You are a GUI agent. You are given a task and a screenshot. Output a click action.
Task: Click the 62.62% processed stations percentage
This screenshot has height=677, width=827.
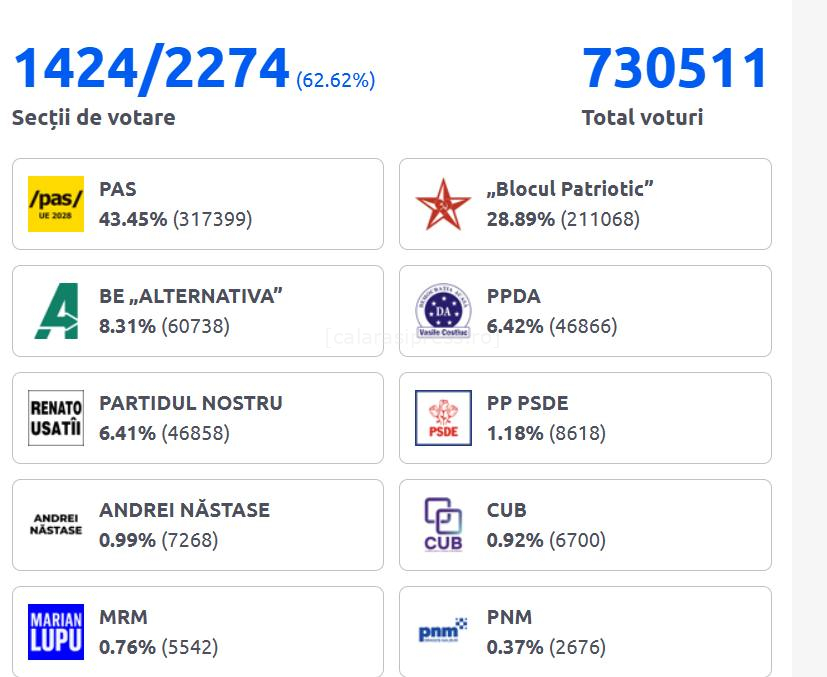tap(336, 81)
